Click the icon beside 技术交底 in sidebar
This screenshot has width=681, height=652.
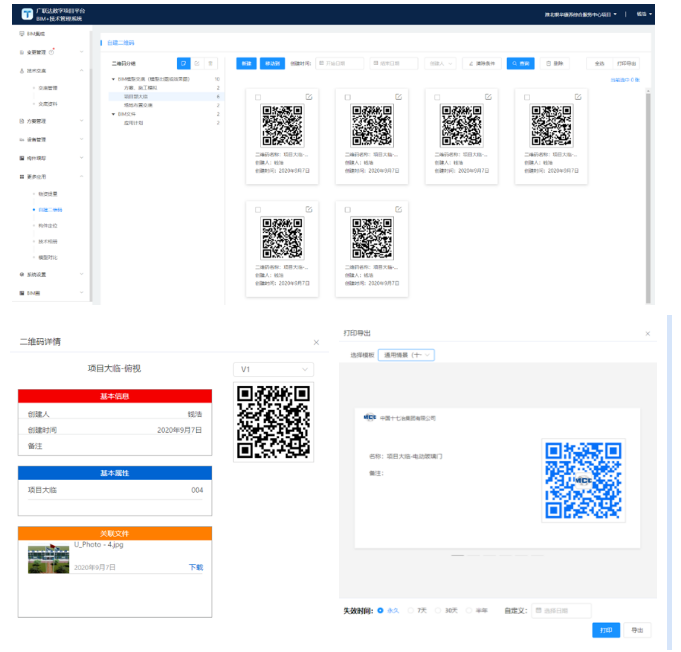coord(22,71)
